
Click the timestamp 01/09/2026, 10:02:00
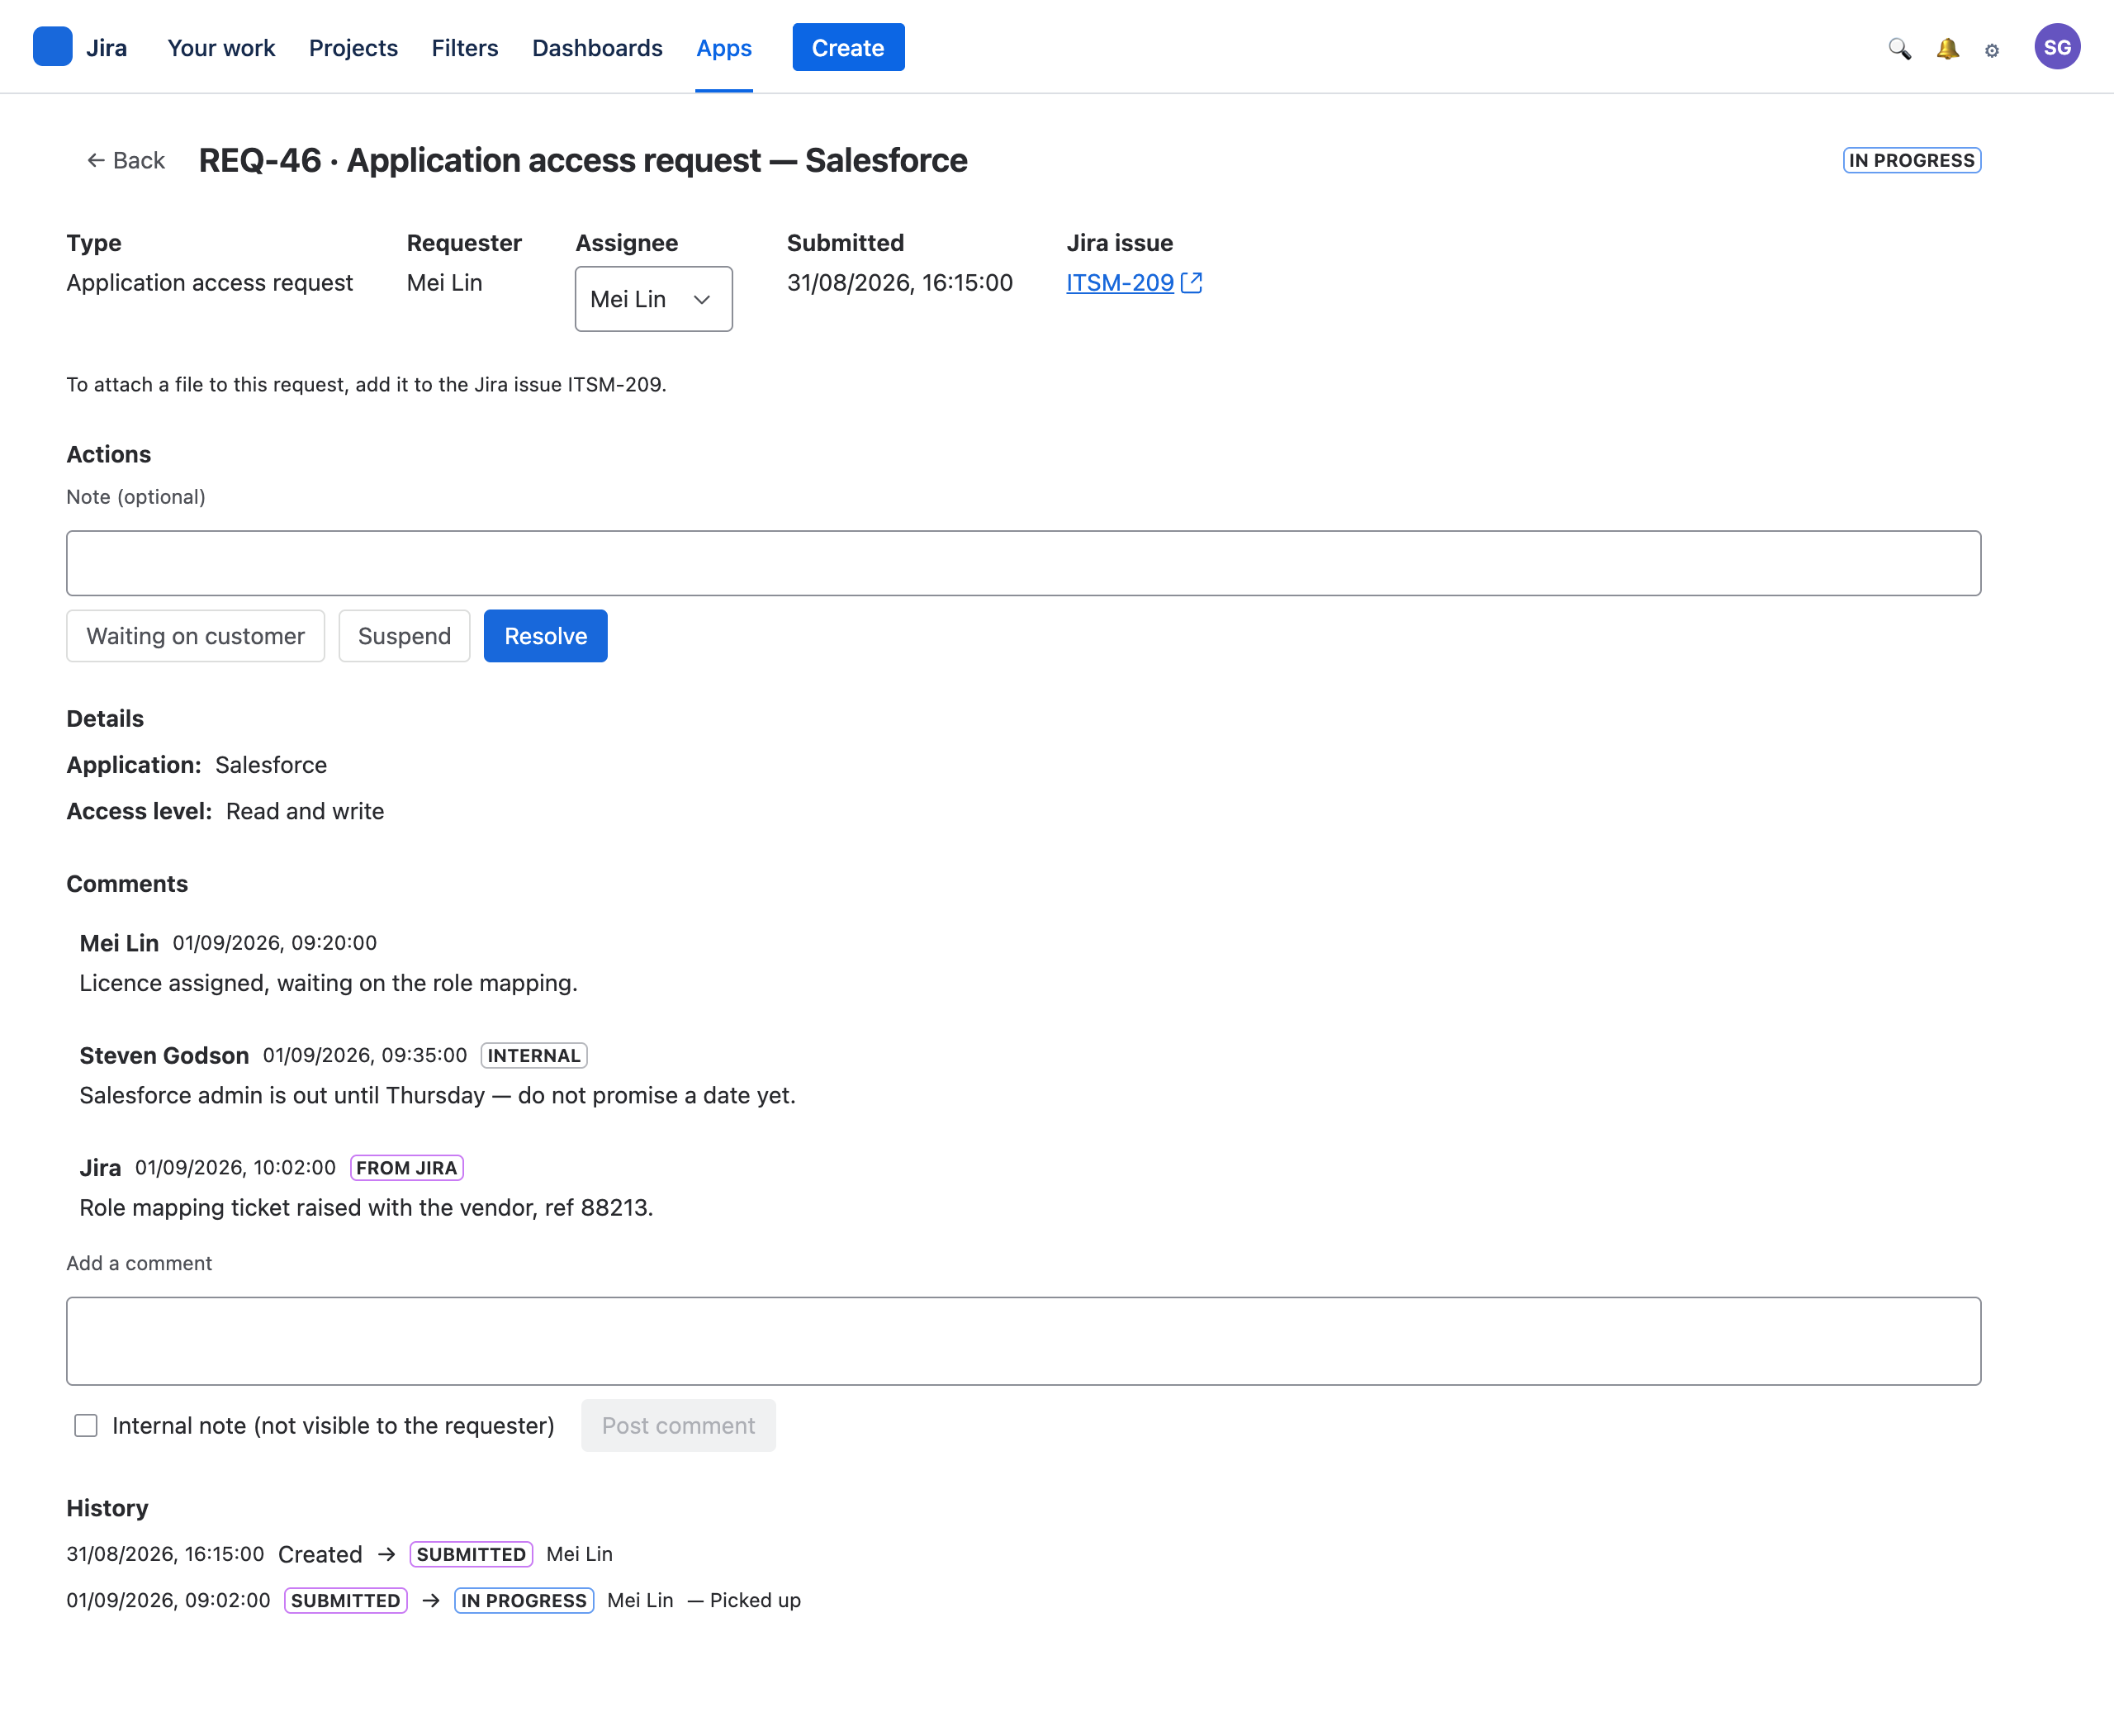point(235,1168)
